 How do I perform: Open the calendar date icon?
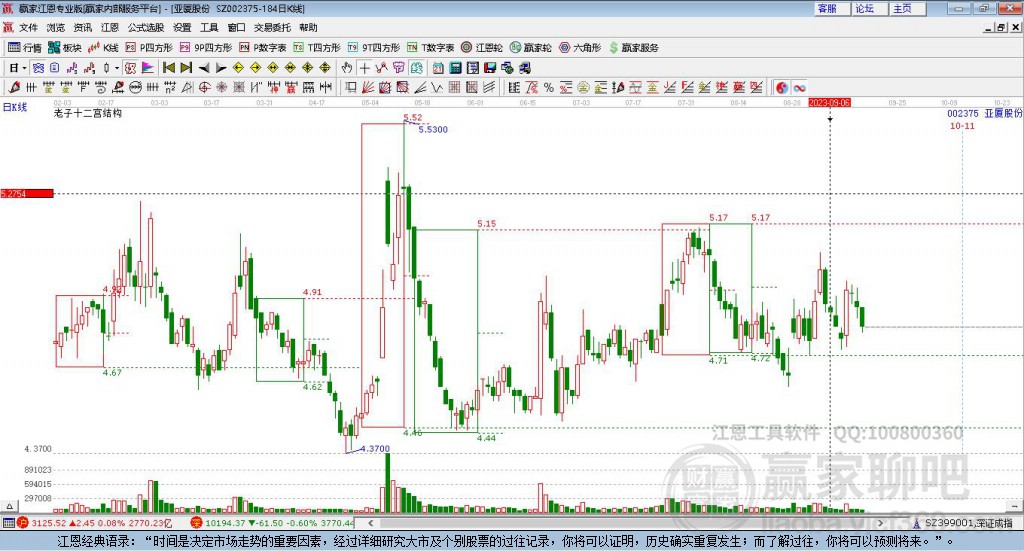click(438, 68)
